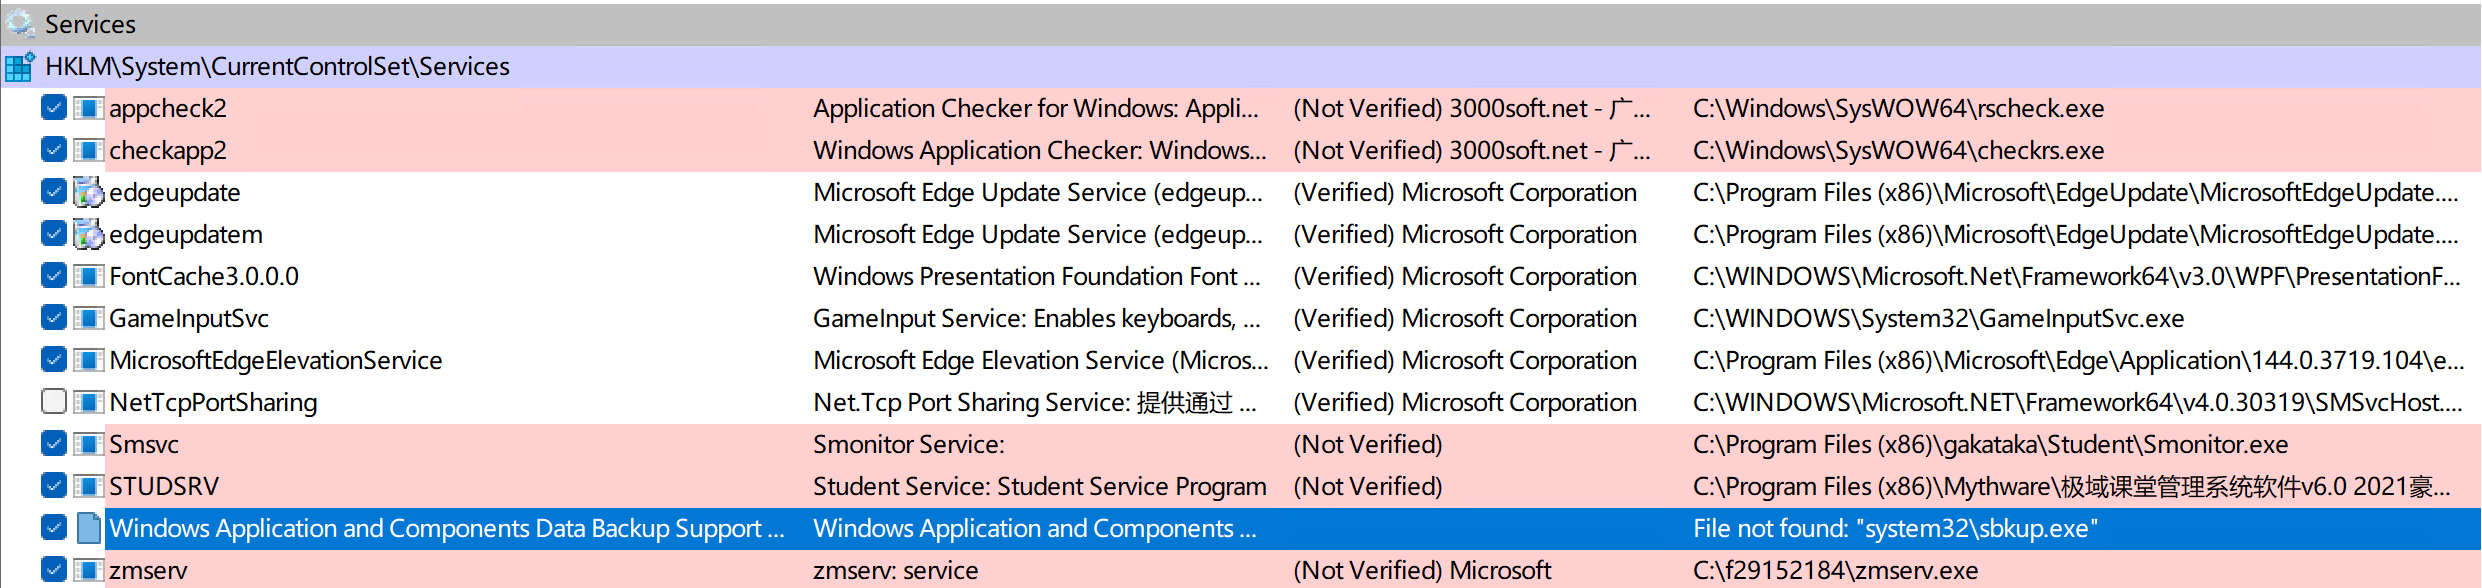Untick the checkapp2 checkbox
The image size is (2482, 588).
tap(54, 150)
